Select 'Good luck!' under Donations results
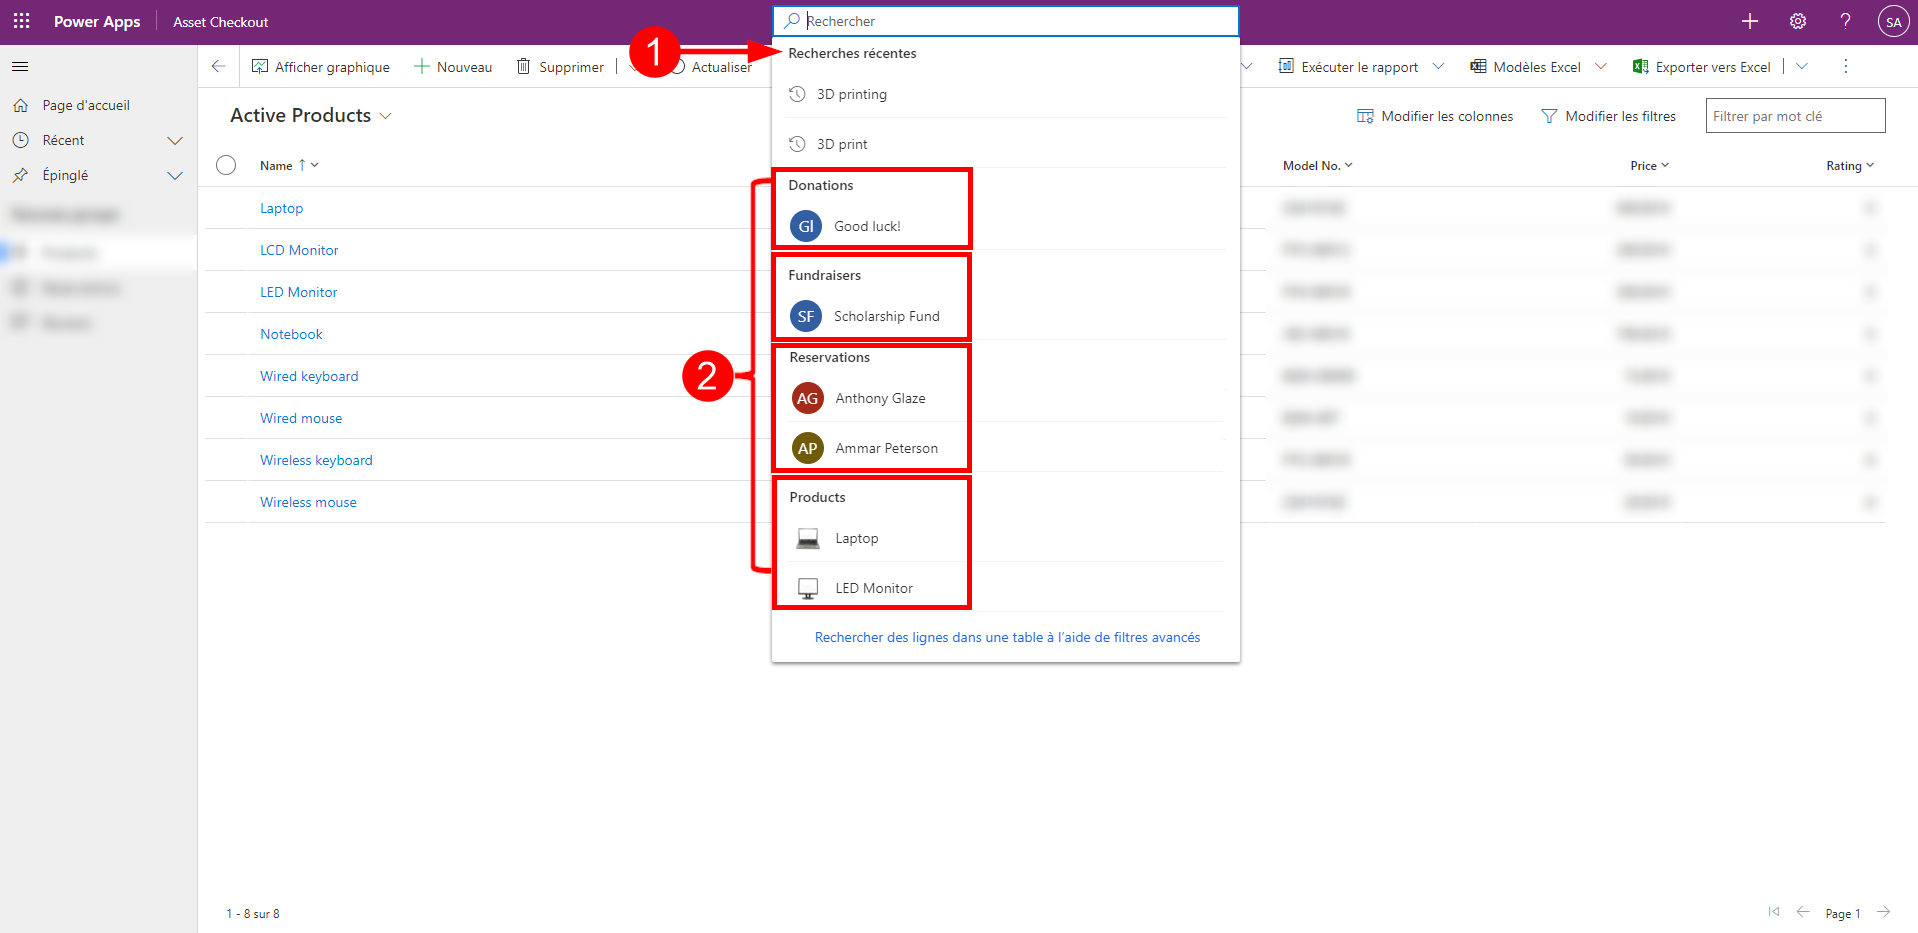This screenshot has width=1918, height=933. (870, 225)
